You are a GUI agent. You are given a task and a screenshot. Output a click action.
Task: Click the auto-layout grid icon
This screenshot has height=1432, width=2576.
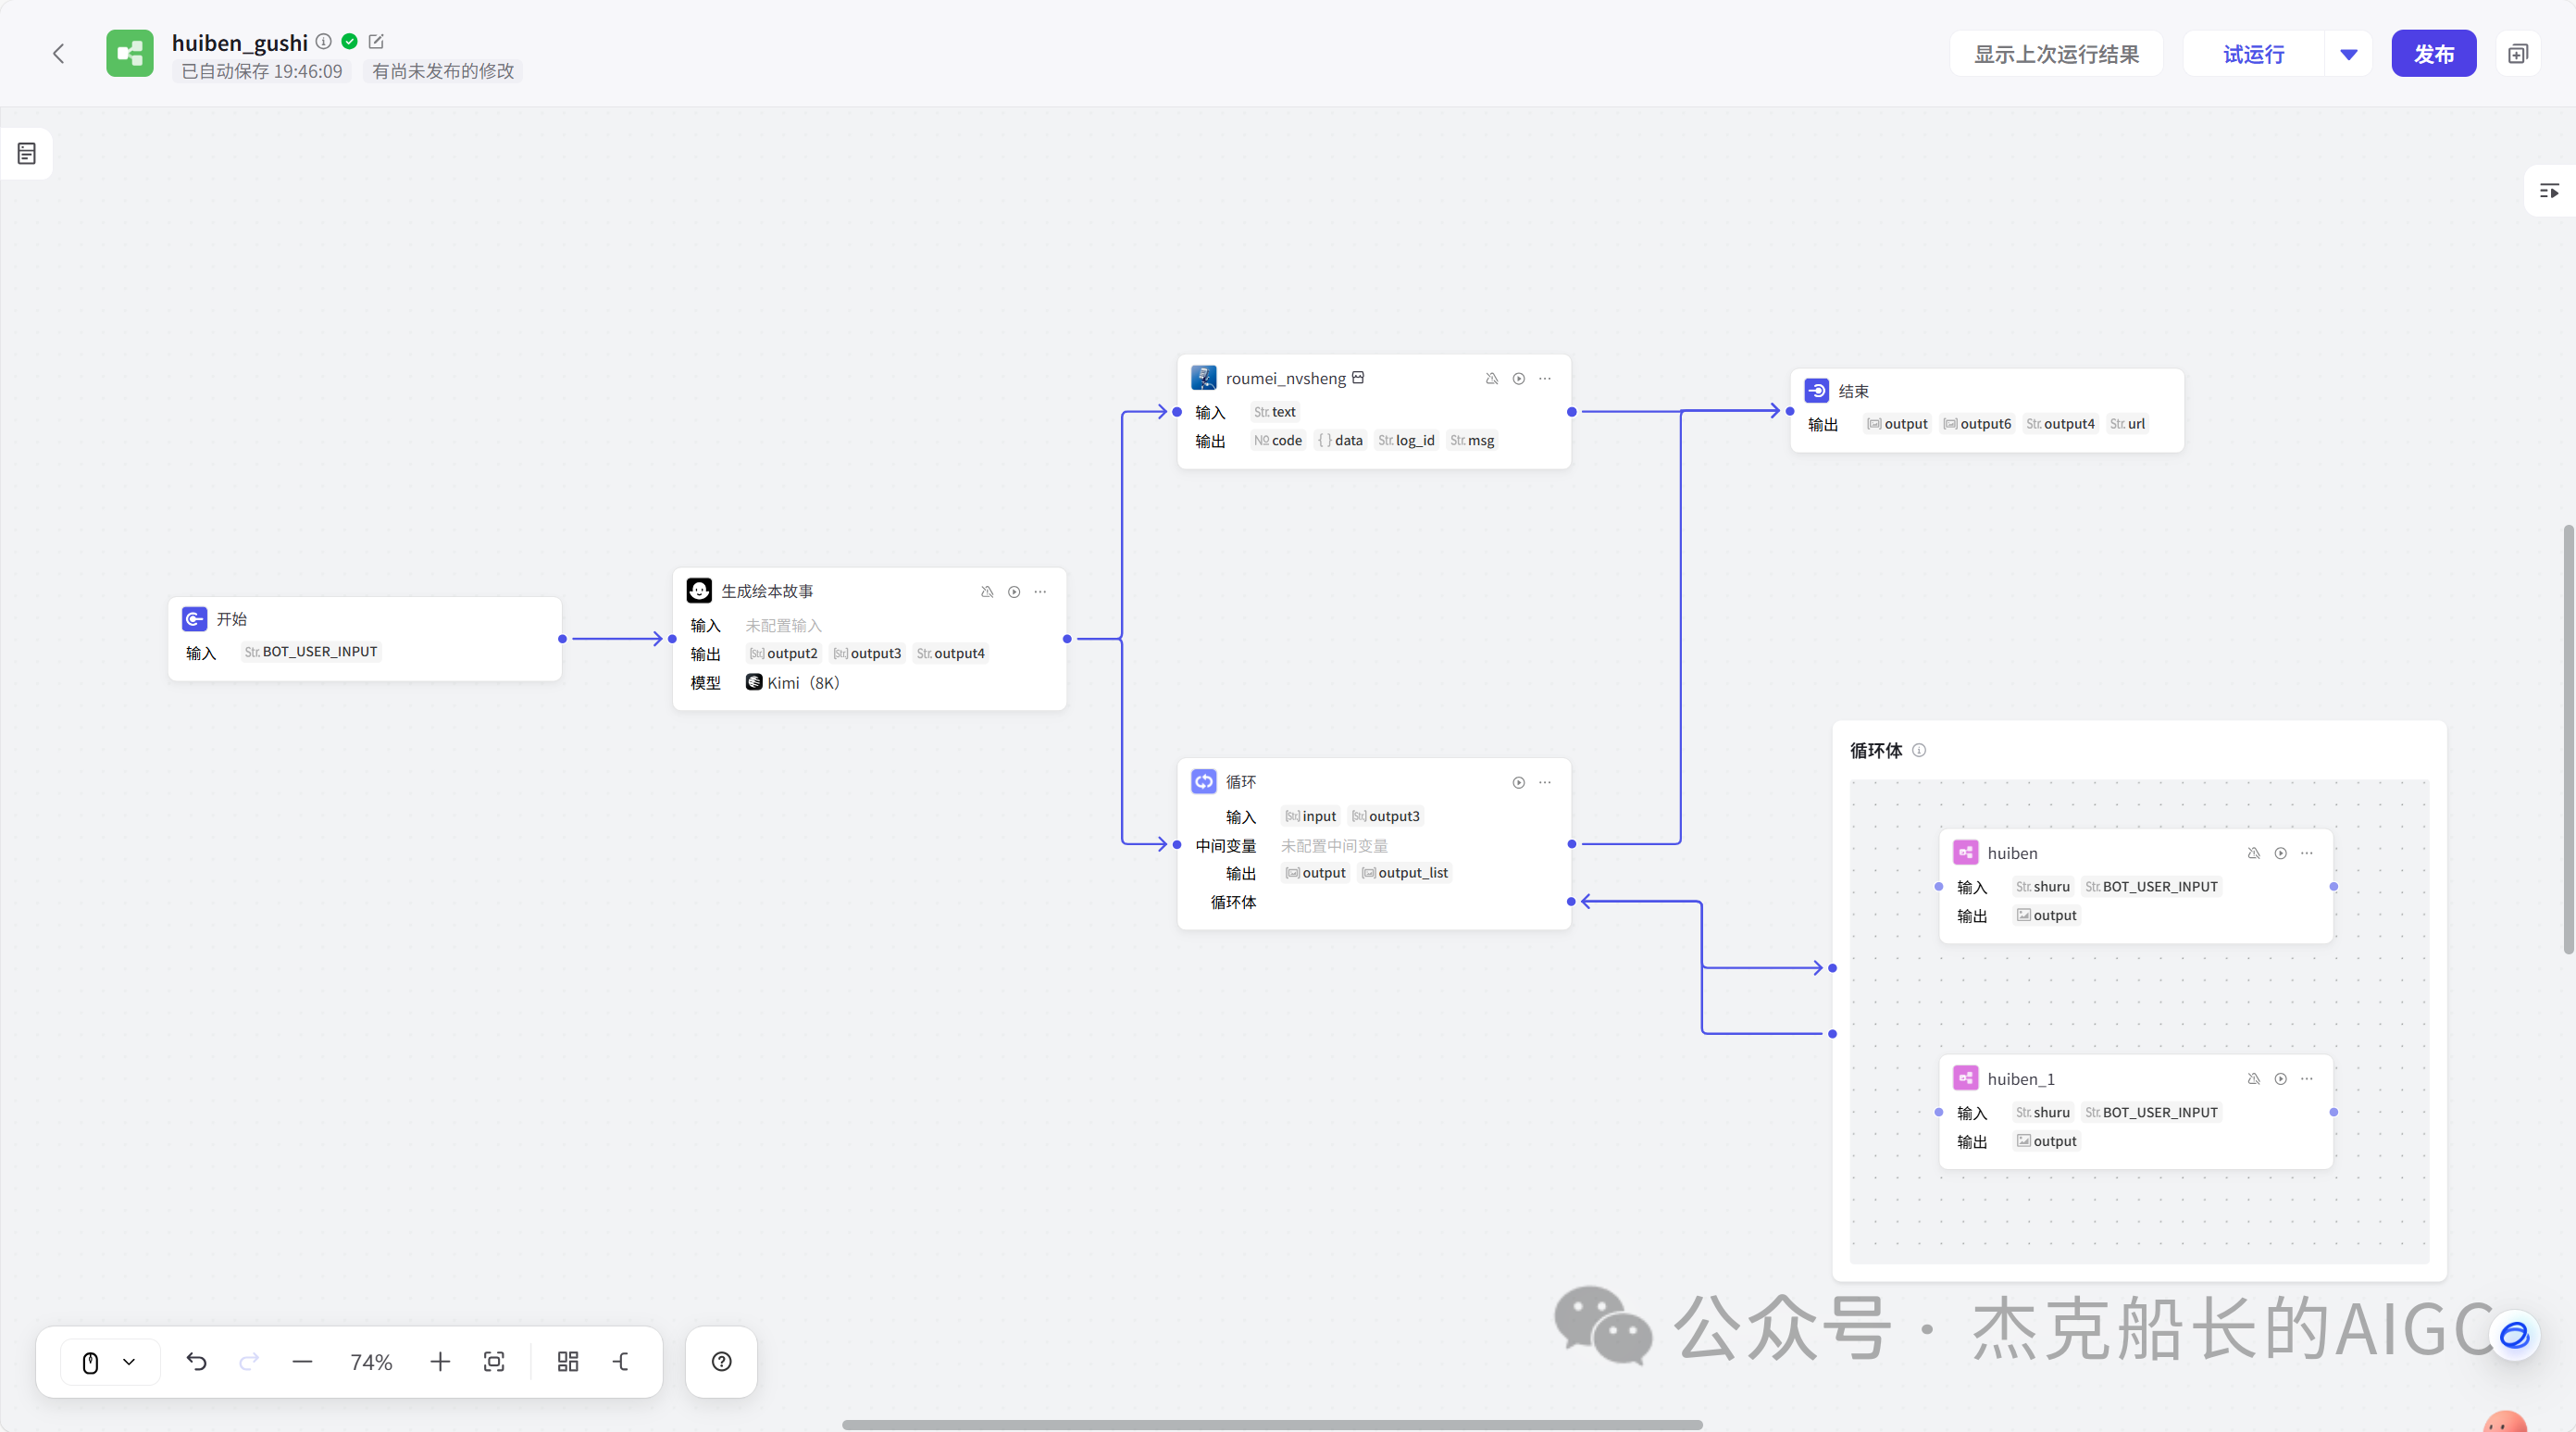[x=568, y=1361]
